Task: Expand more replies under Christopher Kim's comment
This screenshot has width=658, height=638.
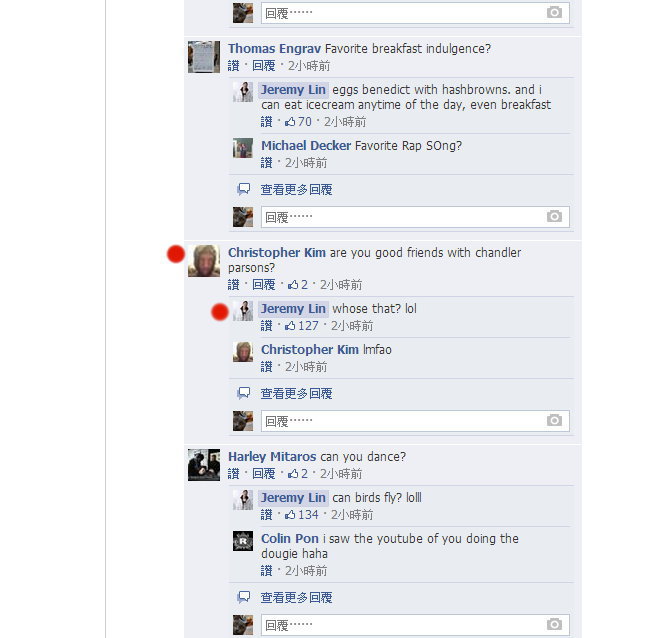Action: [296, 394]
